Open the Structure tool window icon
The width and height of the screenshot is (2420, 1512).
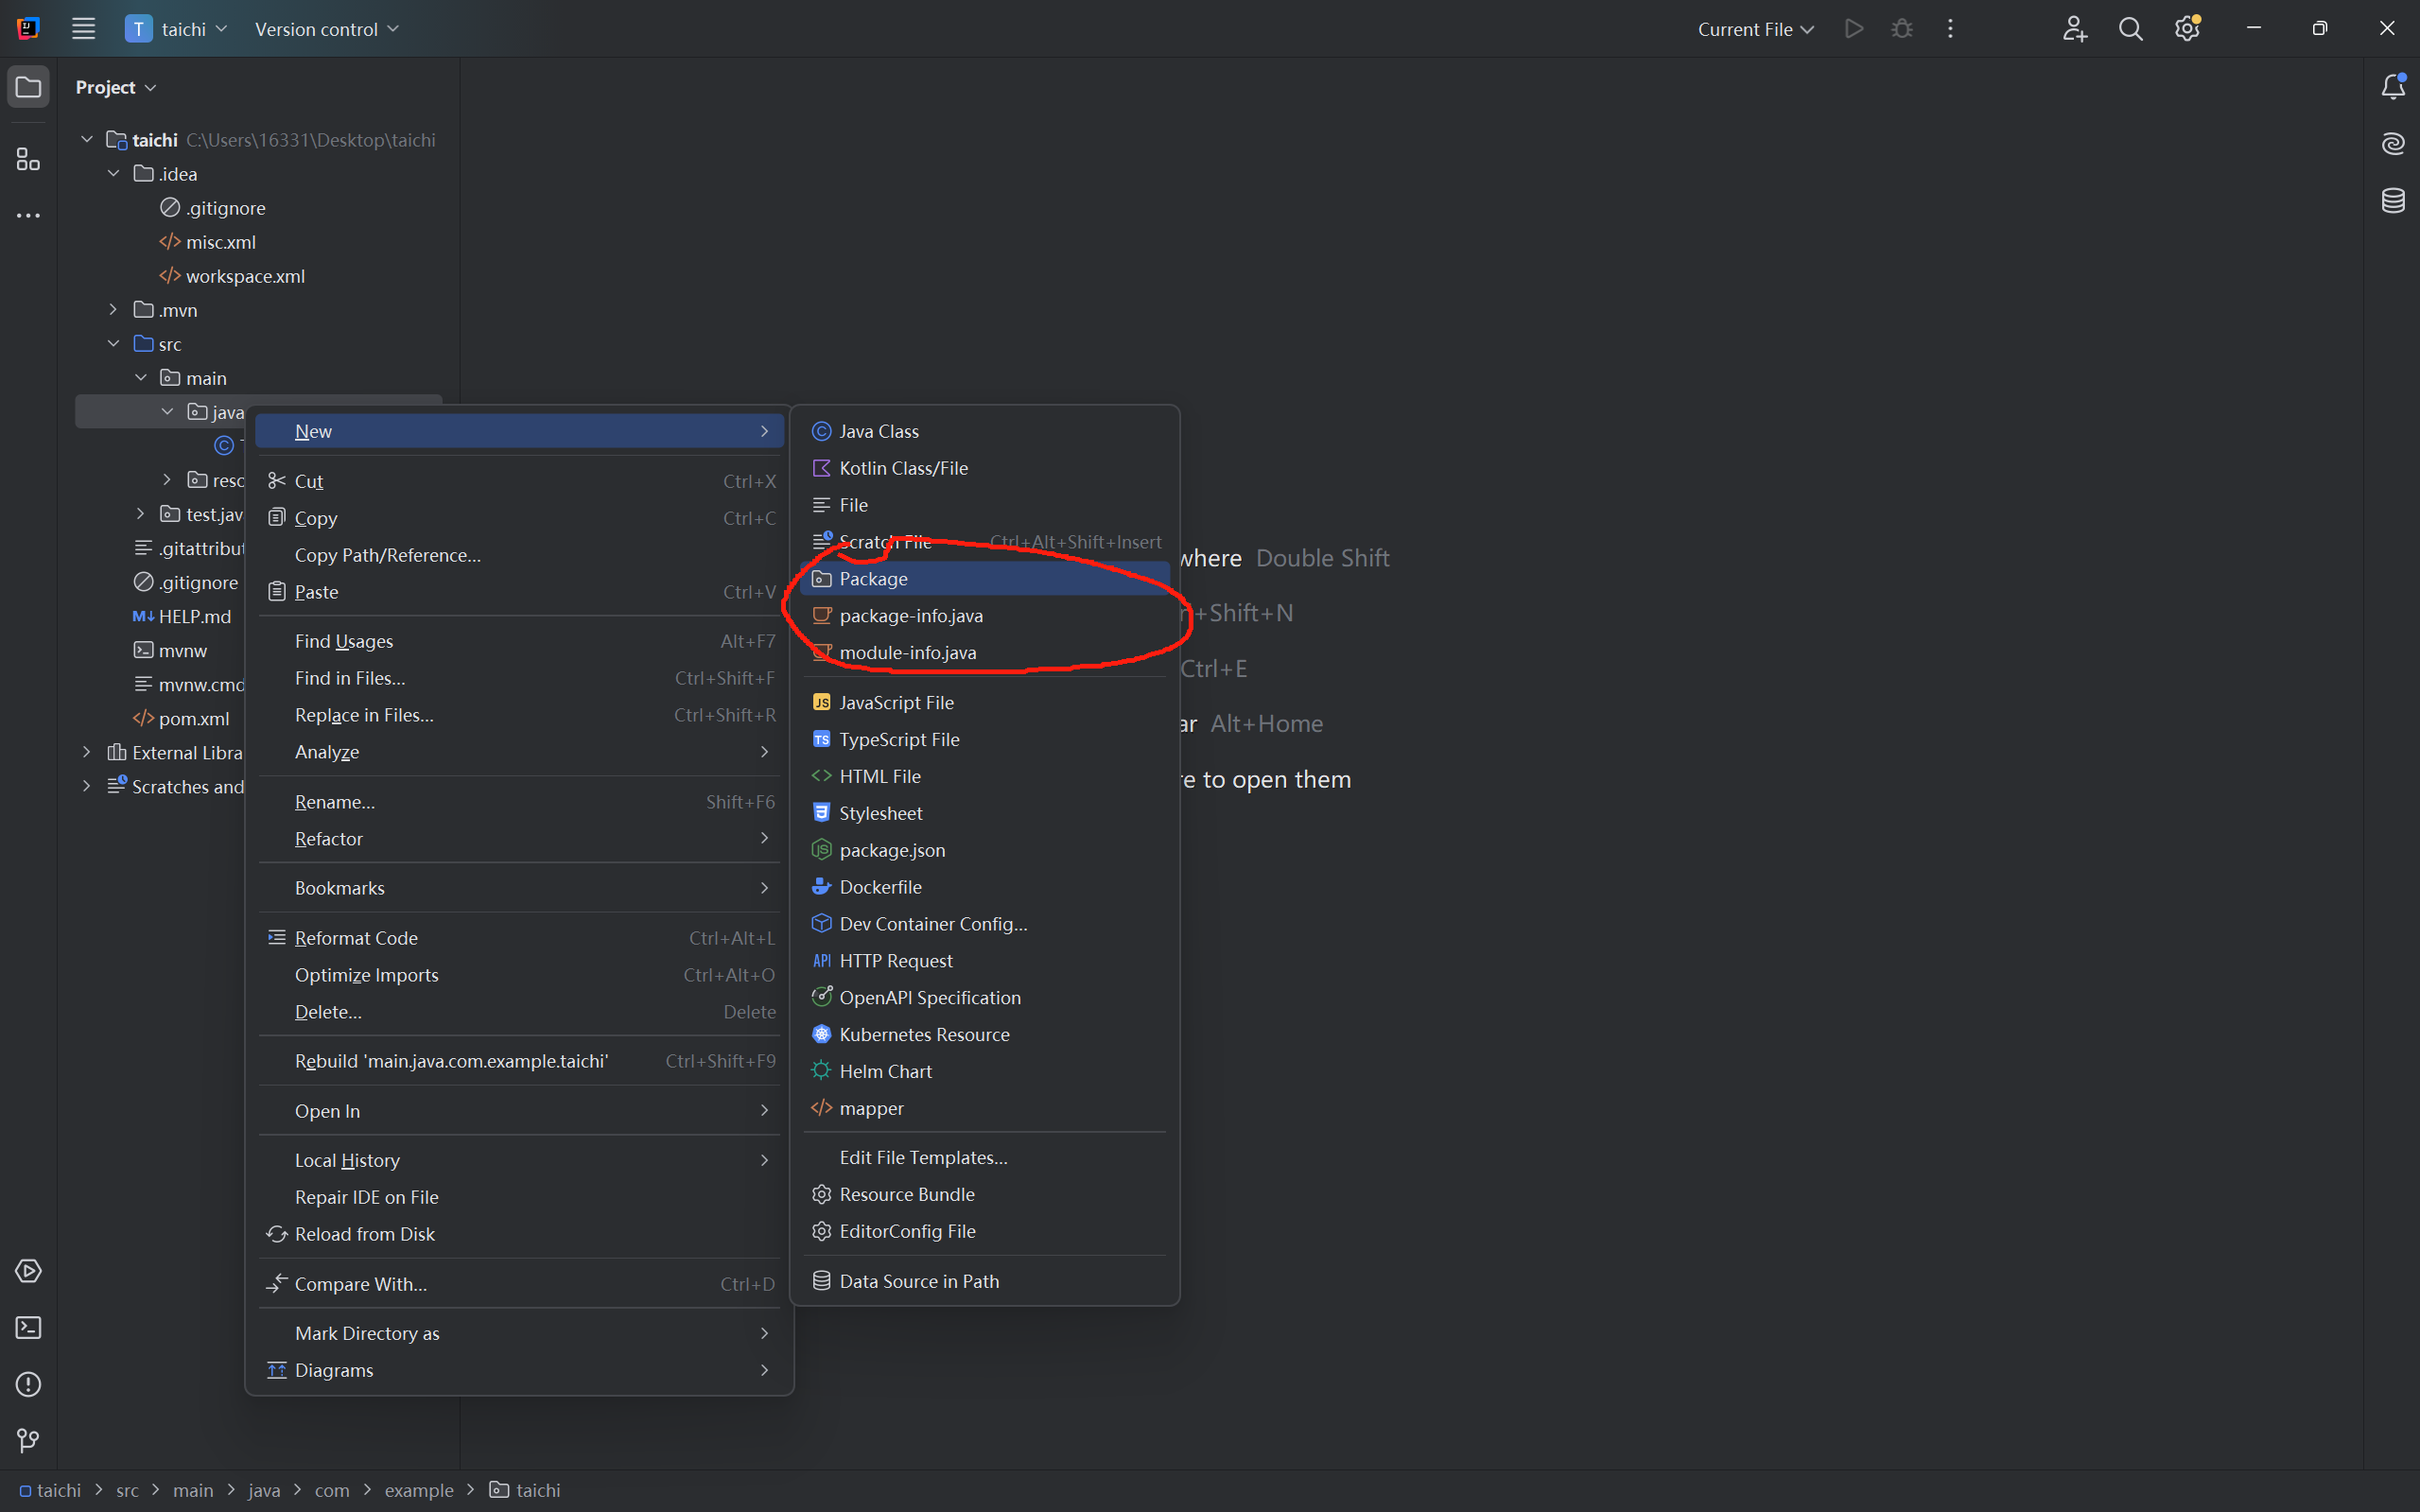click(x=28, y=159)
